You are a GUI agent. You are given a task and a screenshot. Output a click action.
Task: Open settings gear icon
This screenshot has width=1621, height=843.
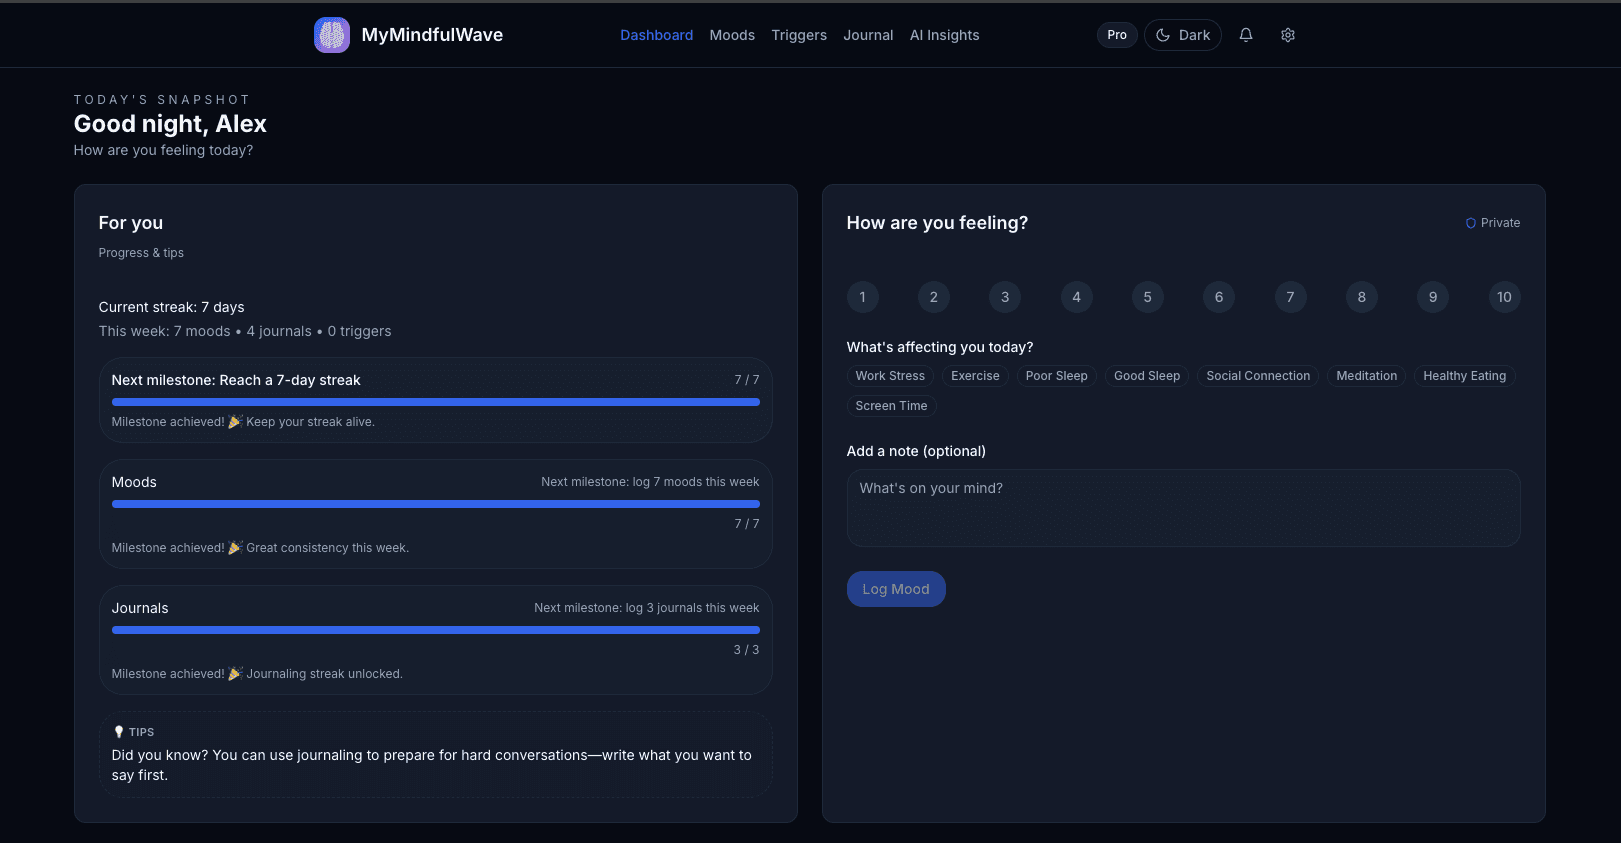point(1288,35)
